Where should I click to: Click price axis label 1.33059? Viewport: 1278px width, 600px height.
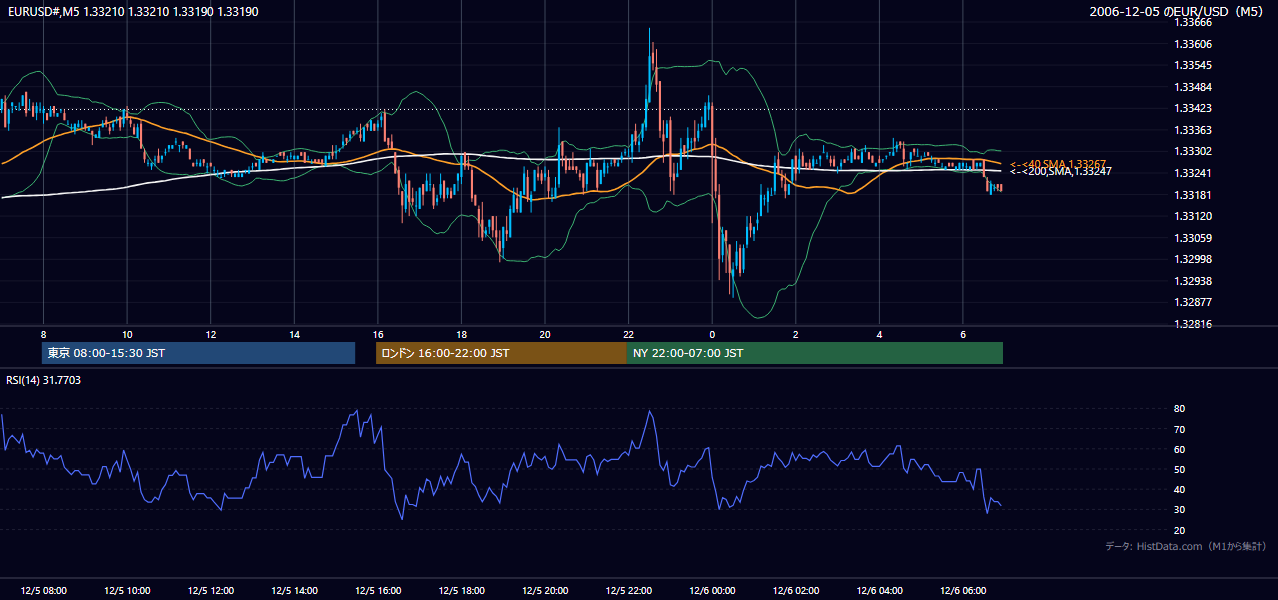pos(1192,238)
